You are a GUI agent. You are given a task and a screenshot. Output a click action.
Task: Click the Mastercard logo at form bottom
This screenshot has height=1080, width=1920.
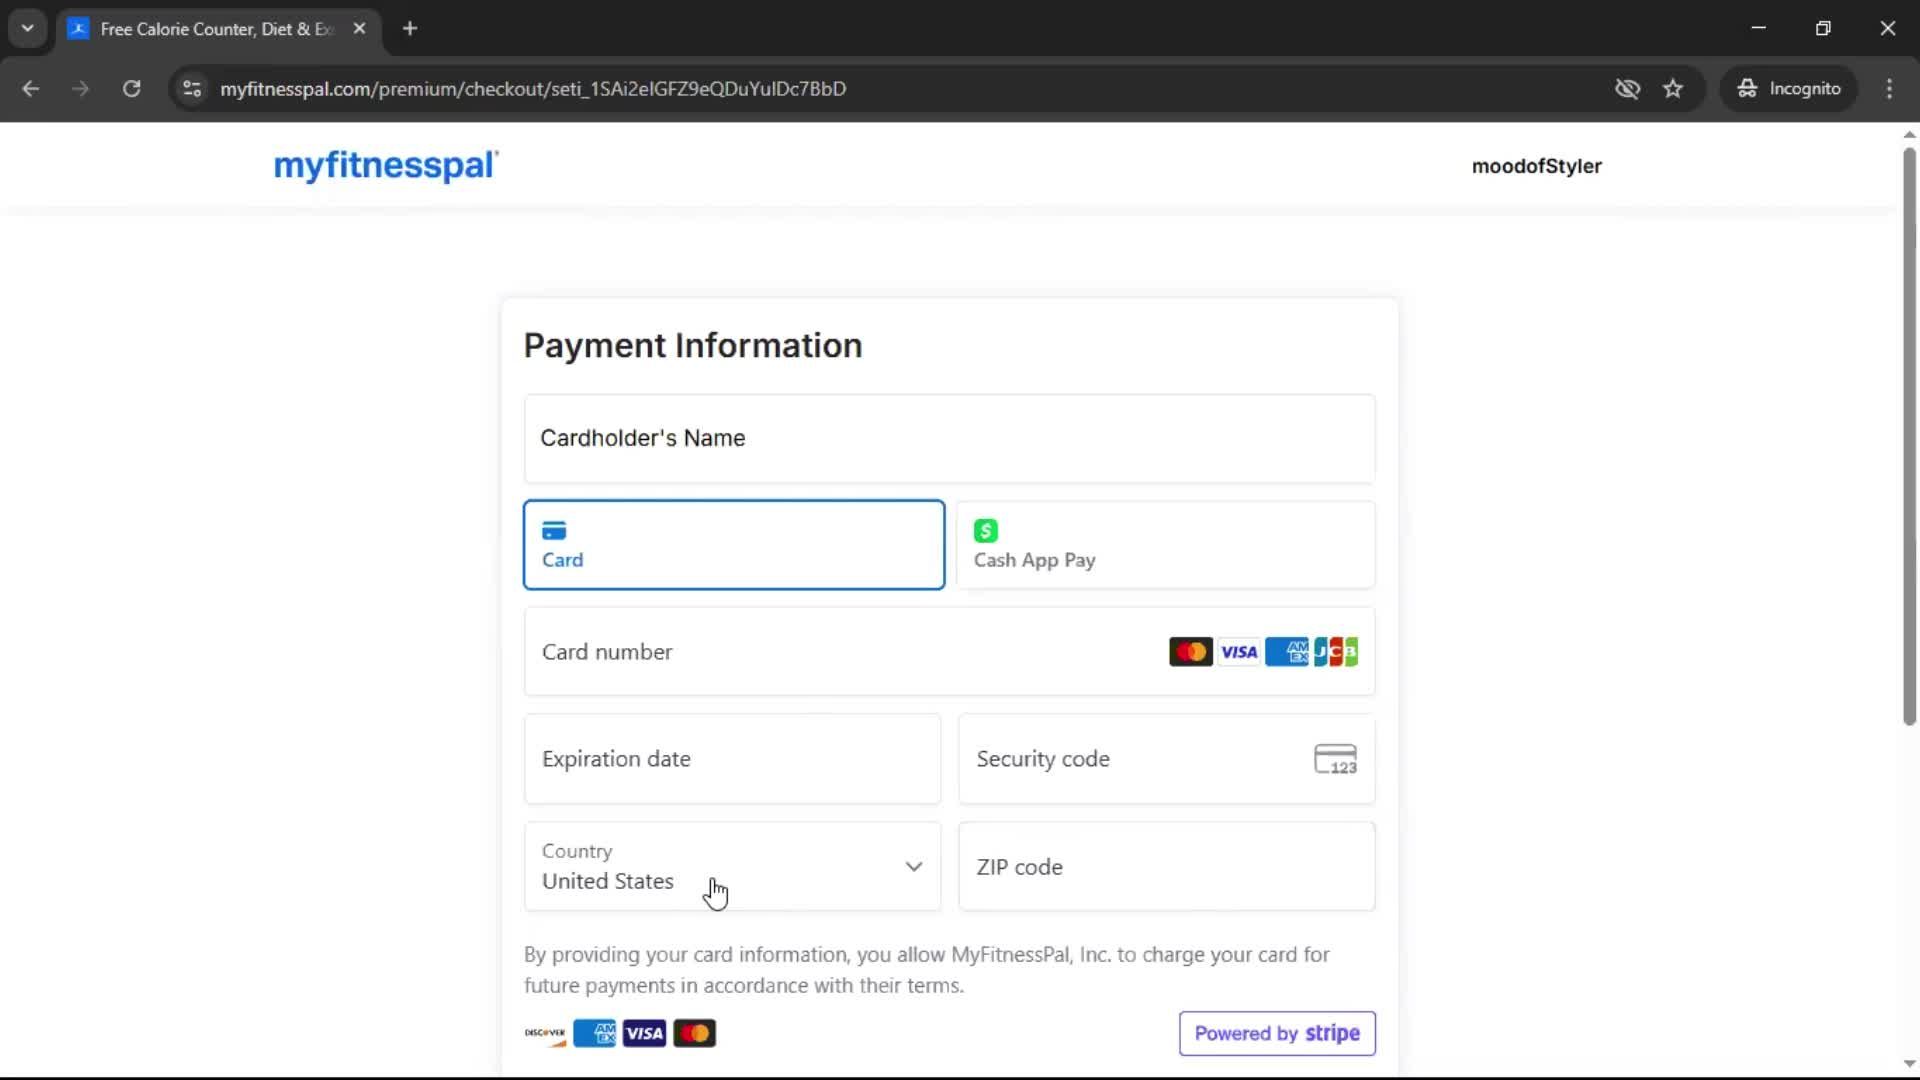694,1033
